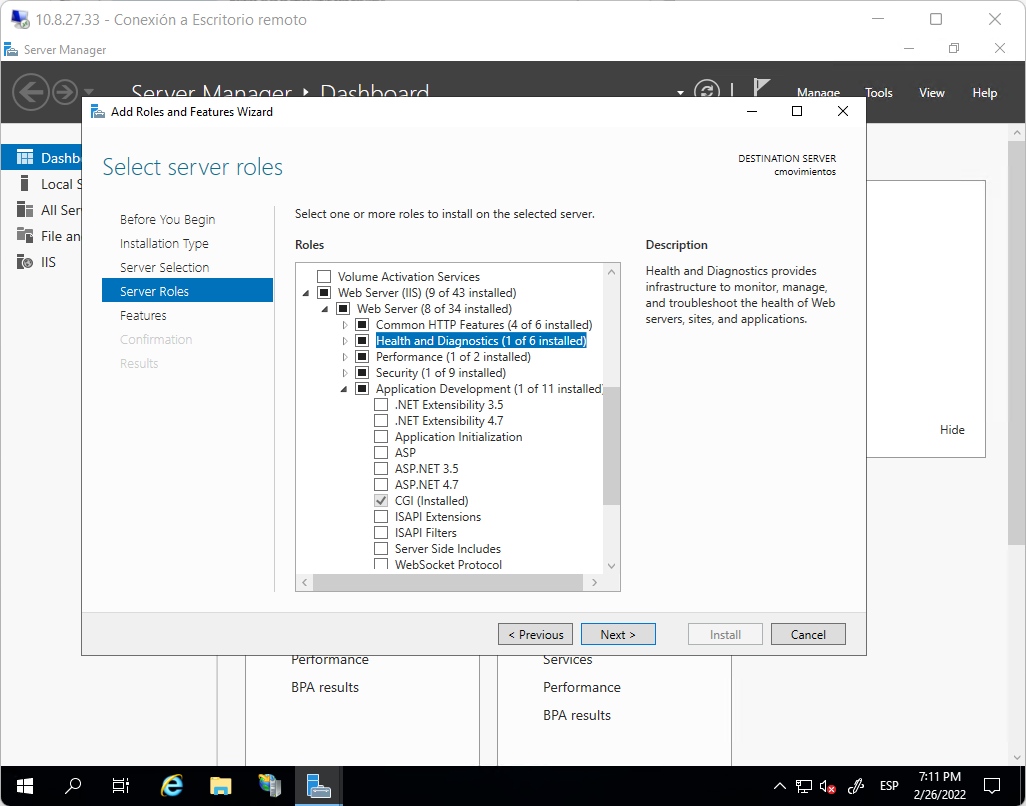The image size is (1026, 806).
Task: Check the ASP.NET 4.7 checkbox
Action: pyautogui.click(x=380, y=484)
